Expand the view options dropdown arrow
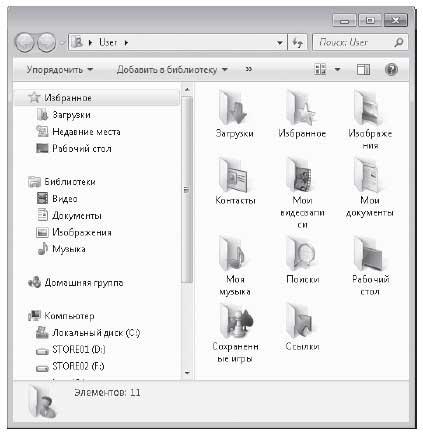423x435 pixels. (x=337, y=69)
